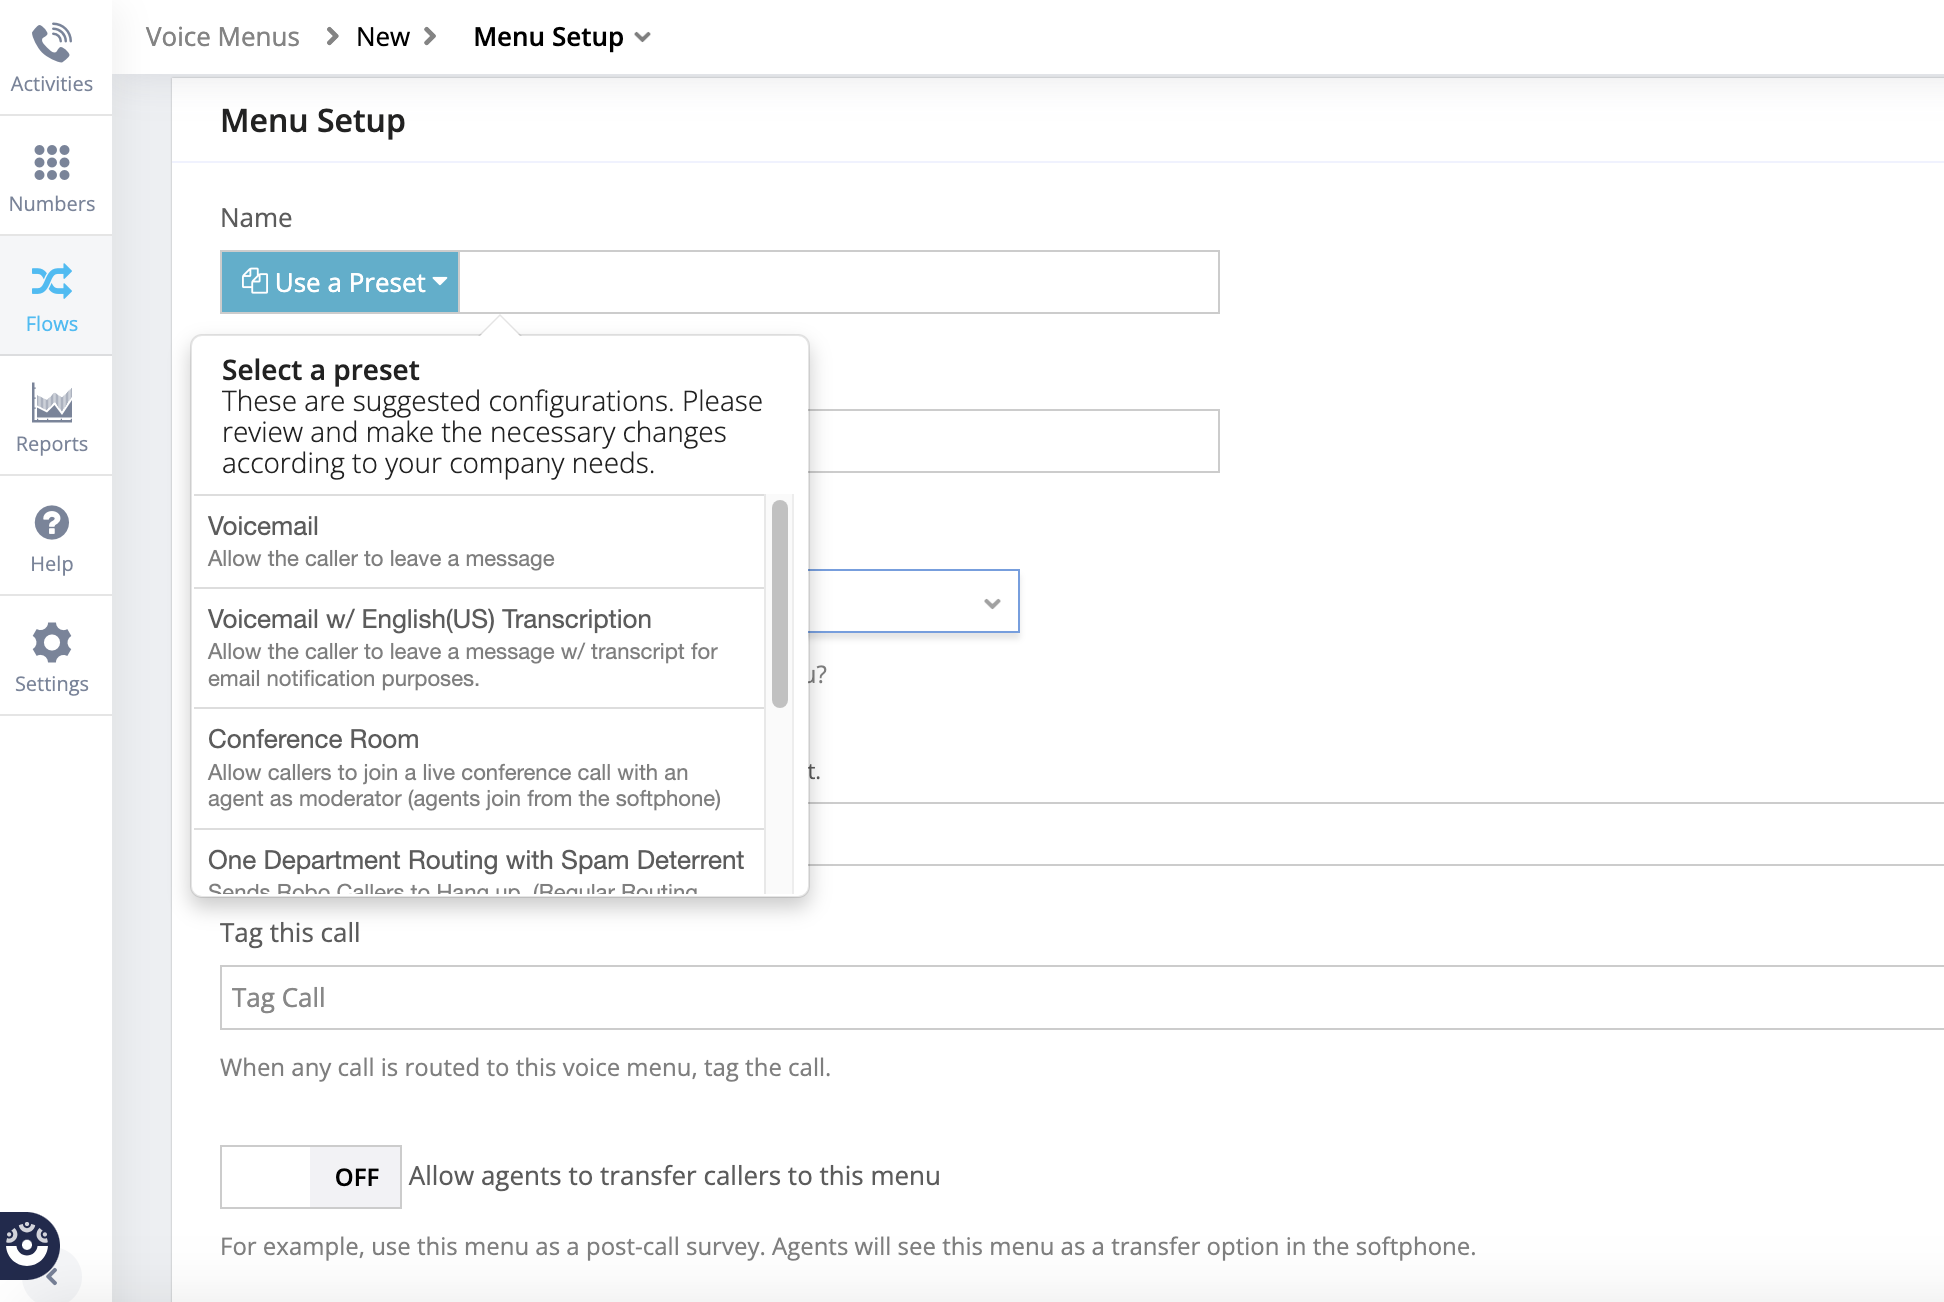Screen dimensions: 1944x1302
Task: Open the Numbers keypad icon
Action: pyautogui.click(x=51, y=163)
